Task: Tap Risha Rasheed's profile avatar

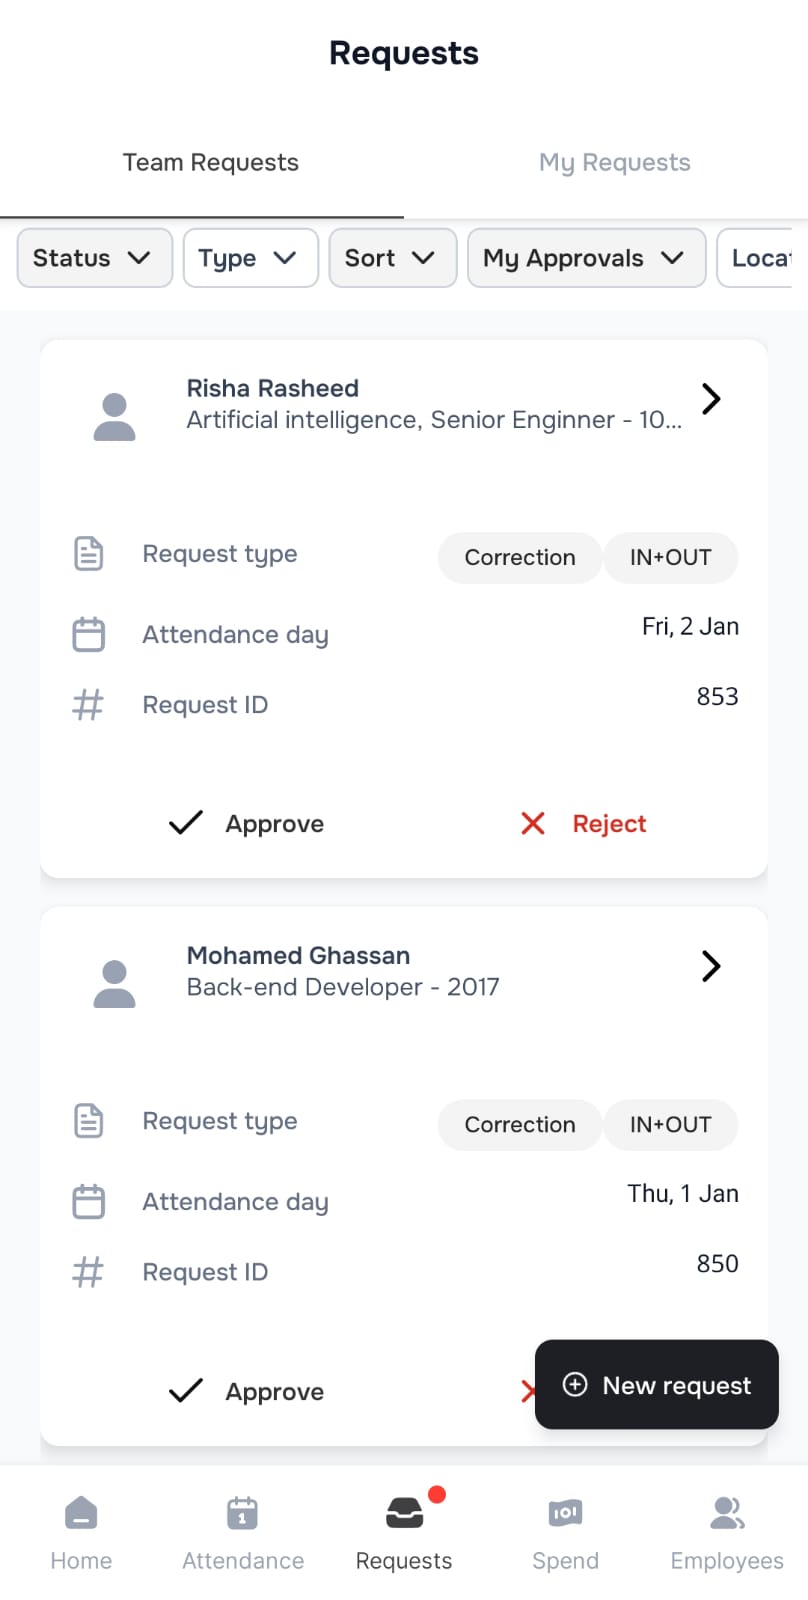Action: pos(114,417)
